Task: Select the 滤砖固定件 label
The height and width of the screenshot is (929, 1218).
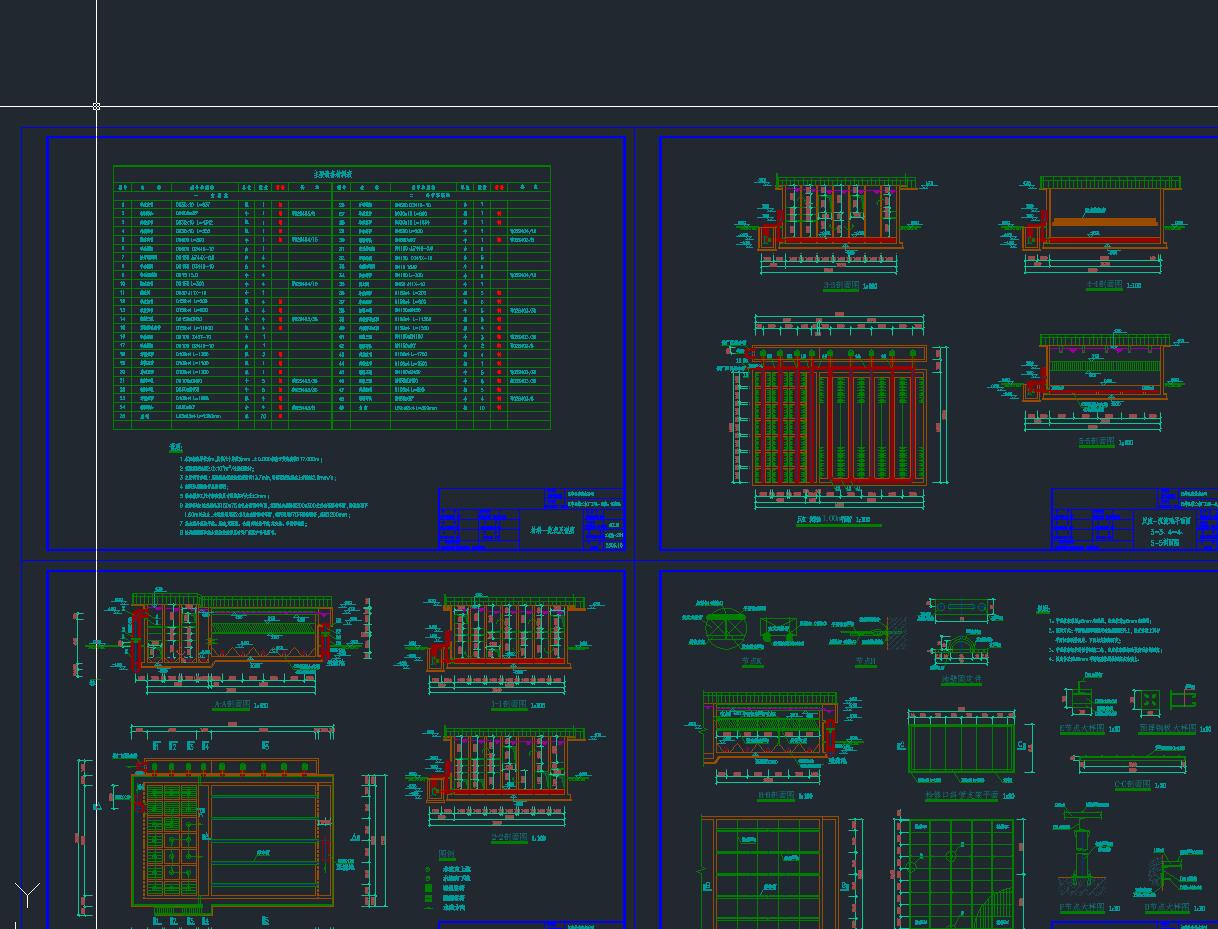Action: click(x=962, y=680)
